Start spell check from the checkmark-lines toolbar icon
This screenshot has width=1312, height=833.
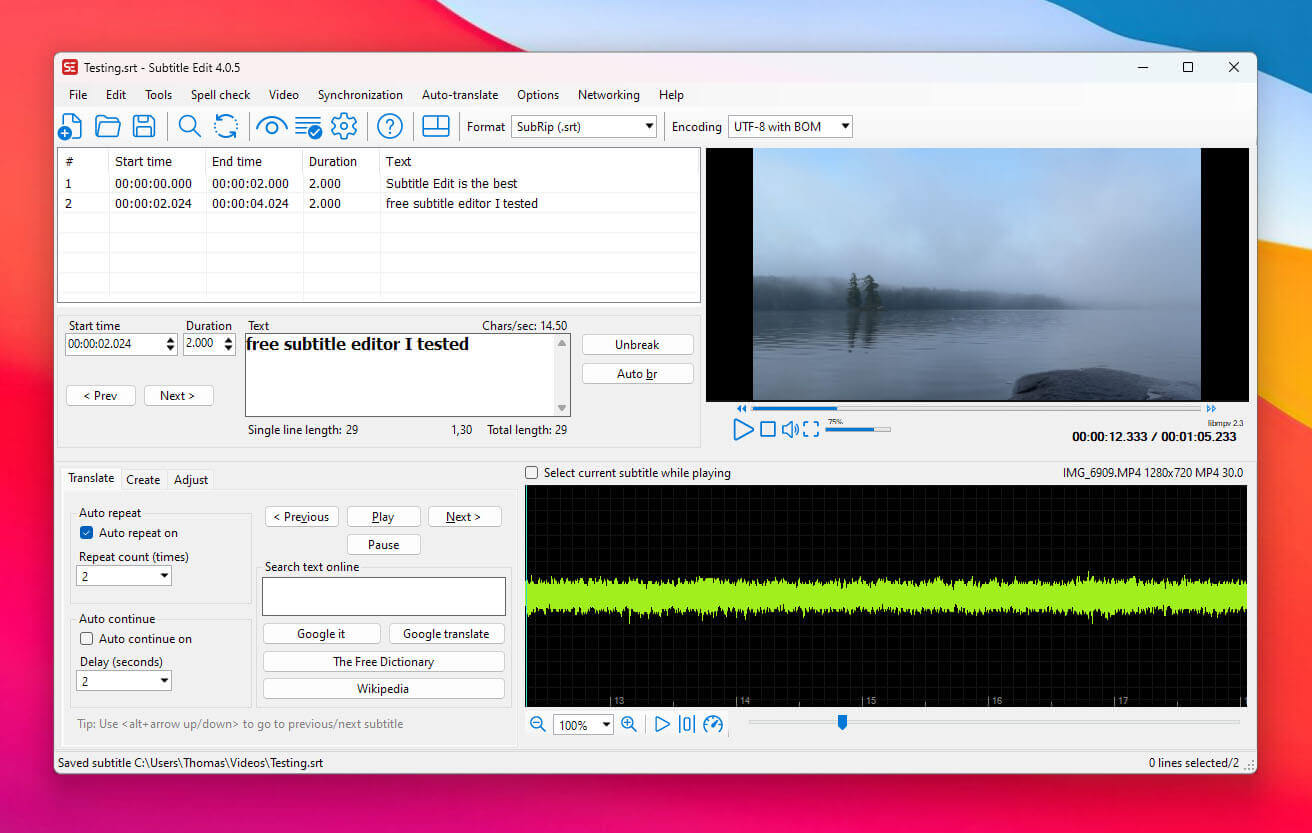coord(308,127)
